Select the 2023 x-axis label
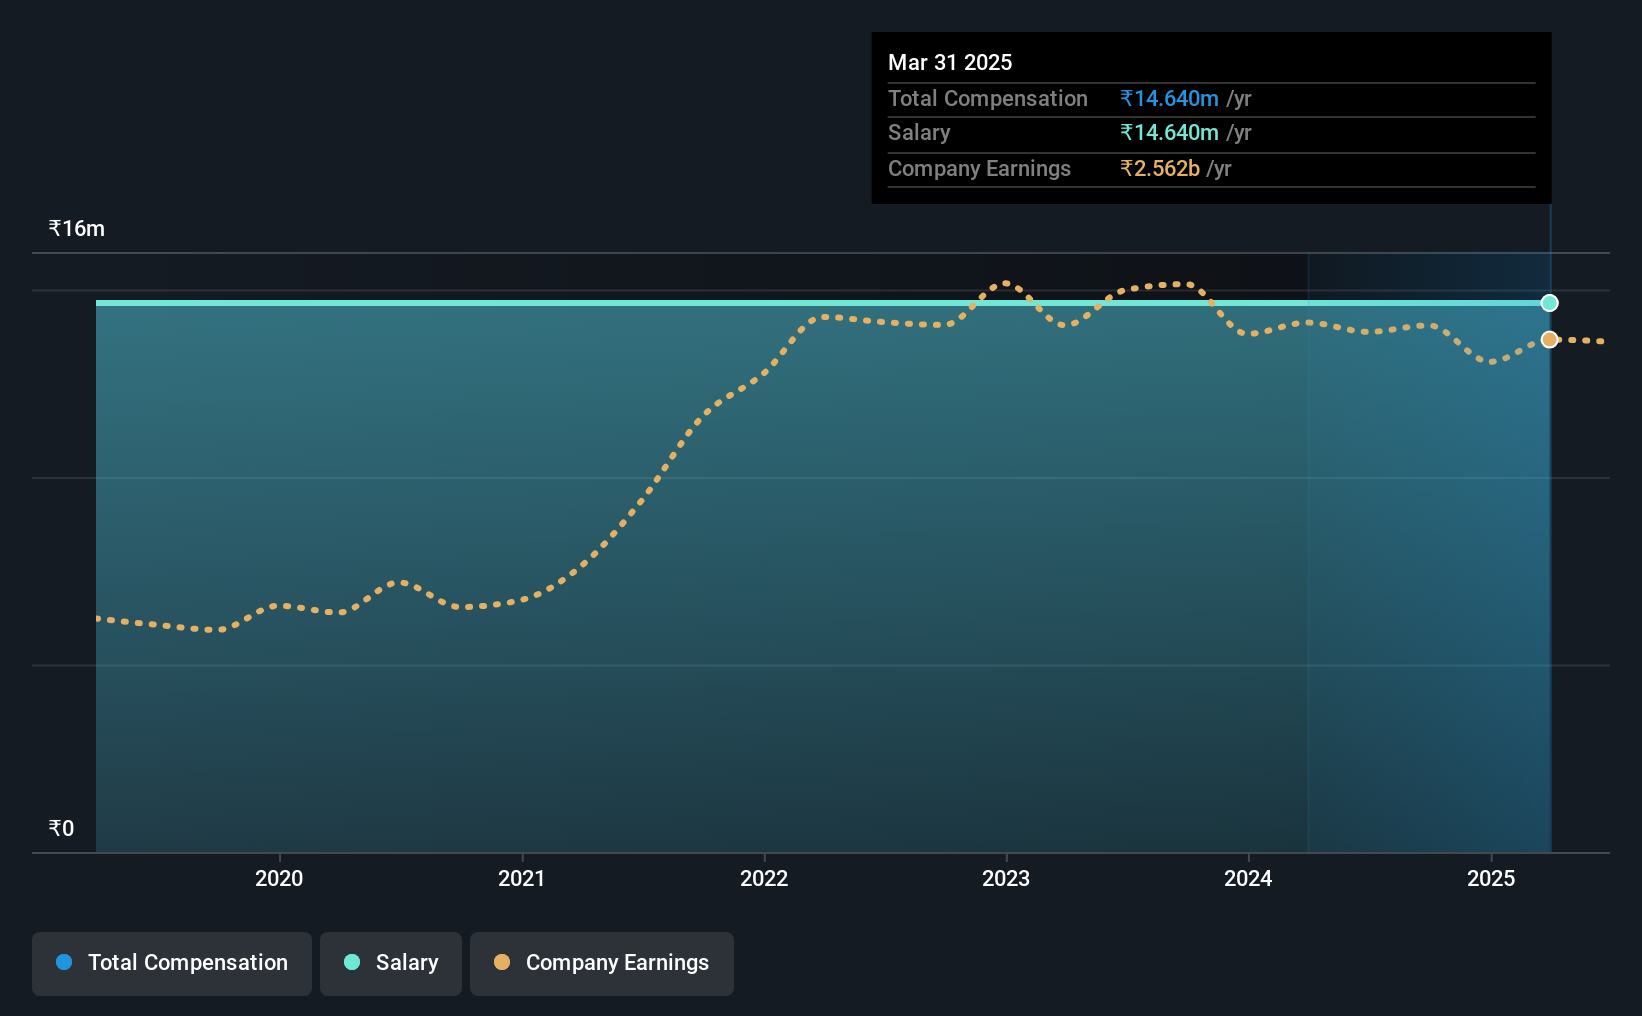The image size is (1642, 1016). (x=1006, y=878)
